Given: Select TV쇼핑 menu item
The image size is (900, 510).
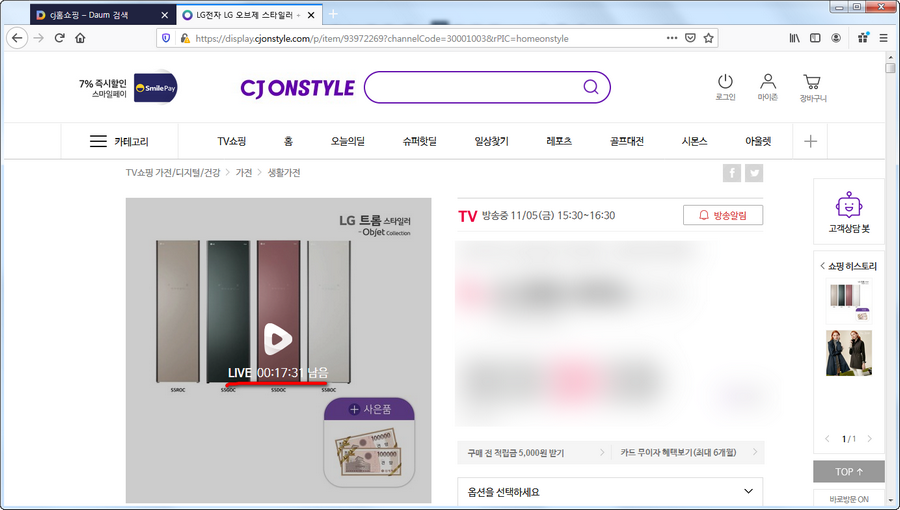Looking at the screenshot, I should (232, 141).
